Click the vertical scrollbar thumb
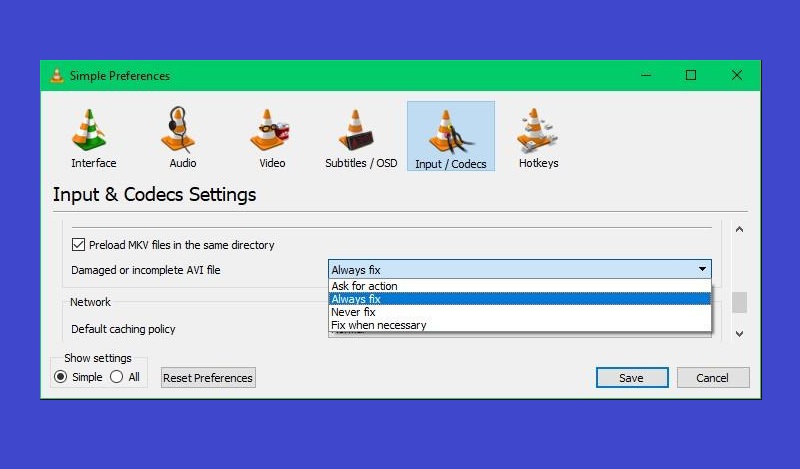Screen dimensions: 800x469 739,302
